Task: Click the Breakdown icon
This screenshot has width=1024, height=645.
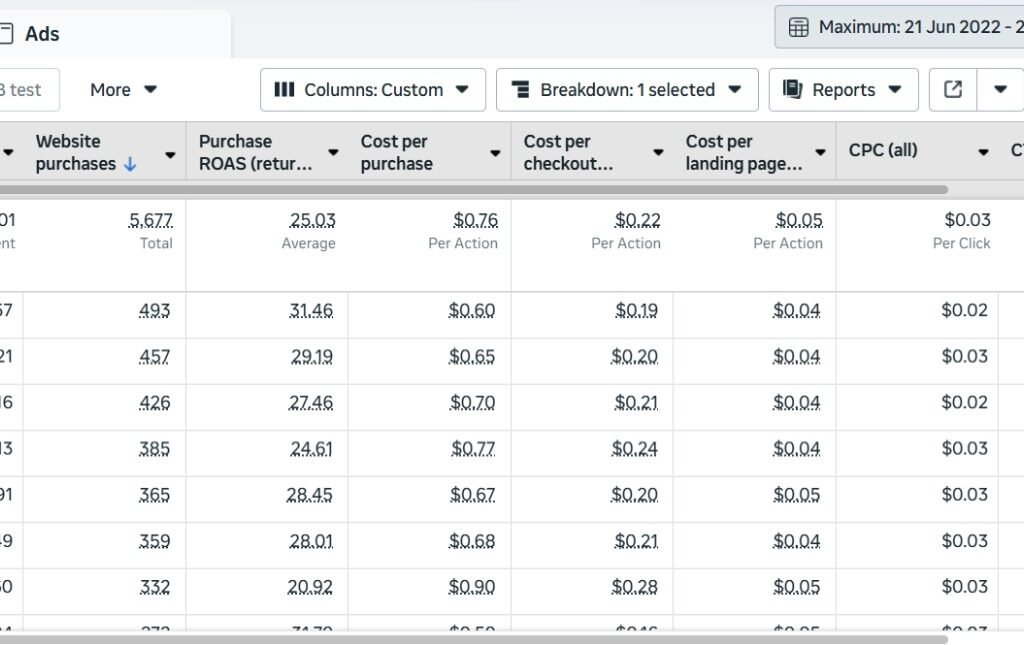Action: click(520, 90)
